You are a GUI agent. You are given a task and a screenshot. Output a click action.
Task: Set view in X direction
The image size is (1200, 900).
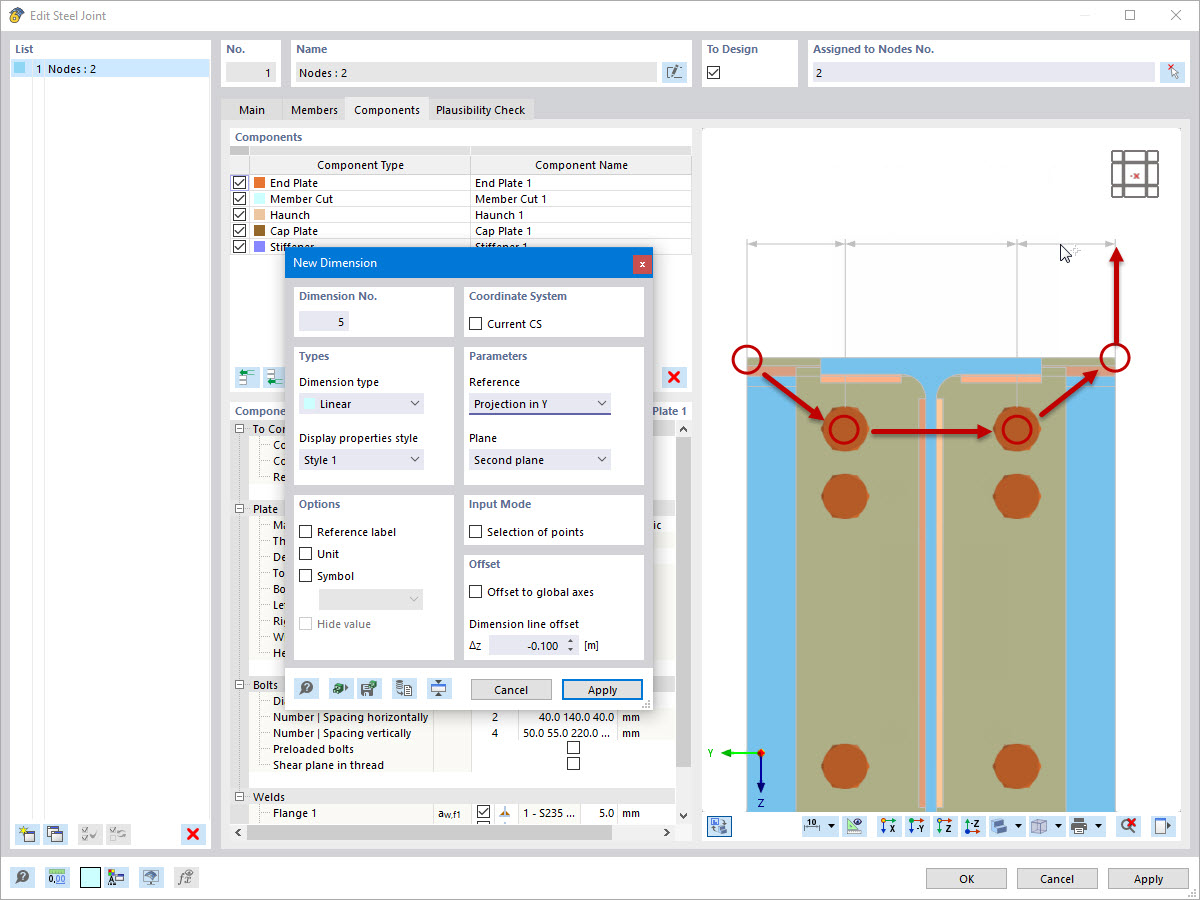tap(888, 826)
